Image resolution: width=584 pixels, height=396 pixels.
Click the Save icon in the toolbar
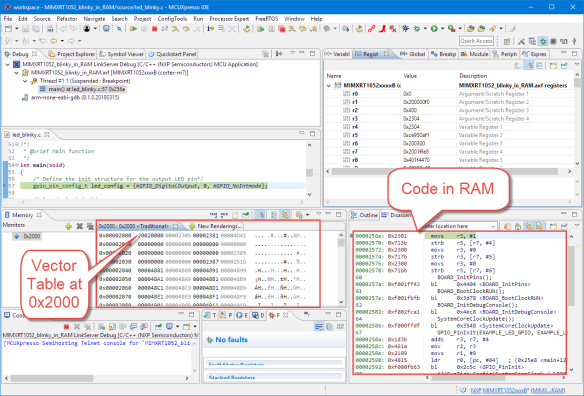[x=25, y=29]
